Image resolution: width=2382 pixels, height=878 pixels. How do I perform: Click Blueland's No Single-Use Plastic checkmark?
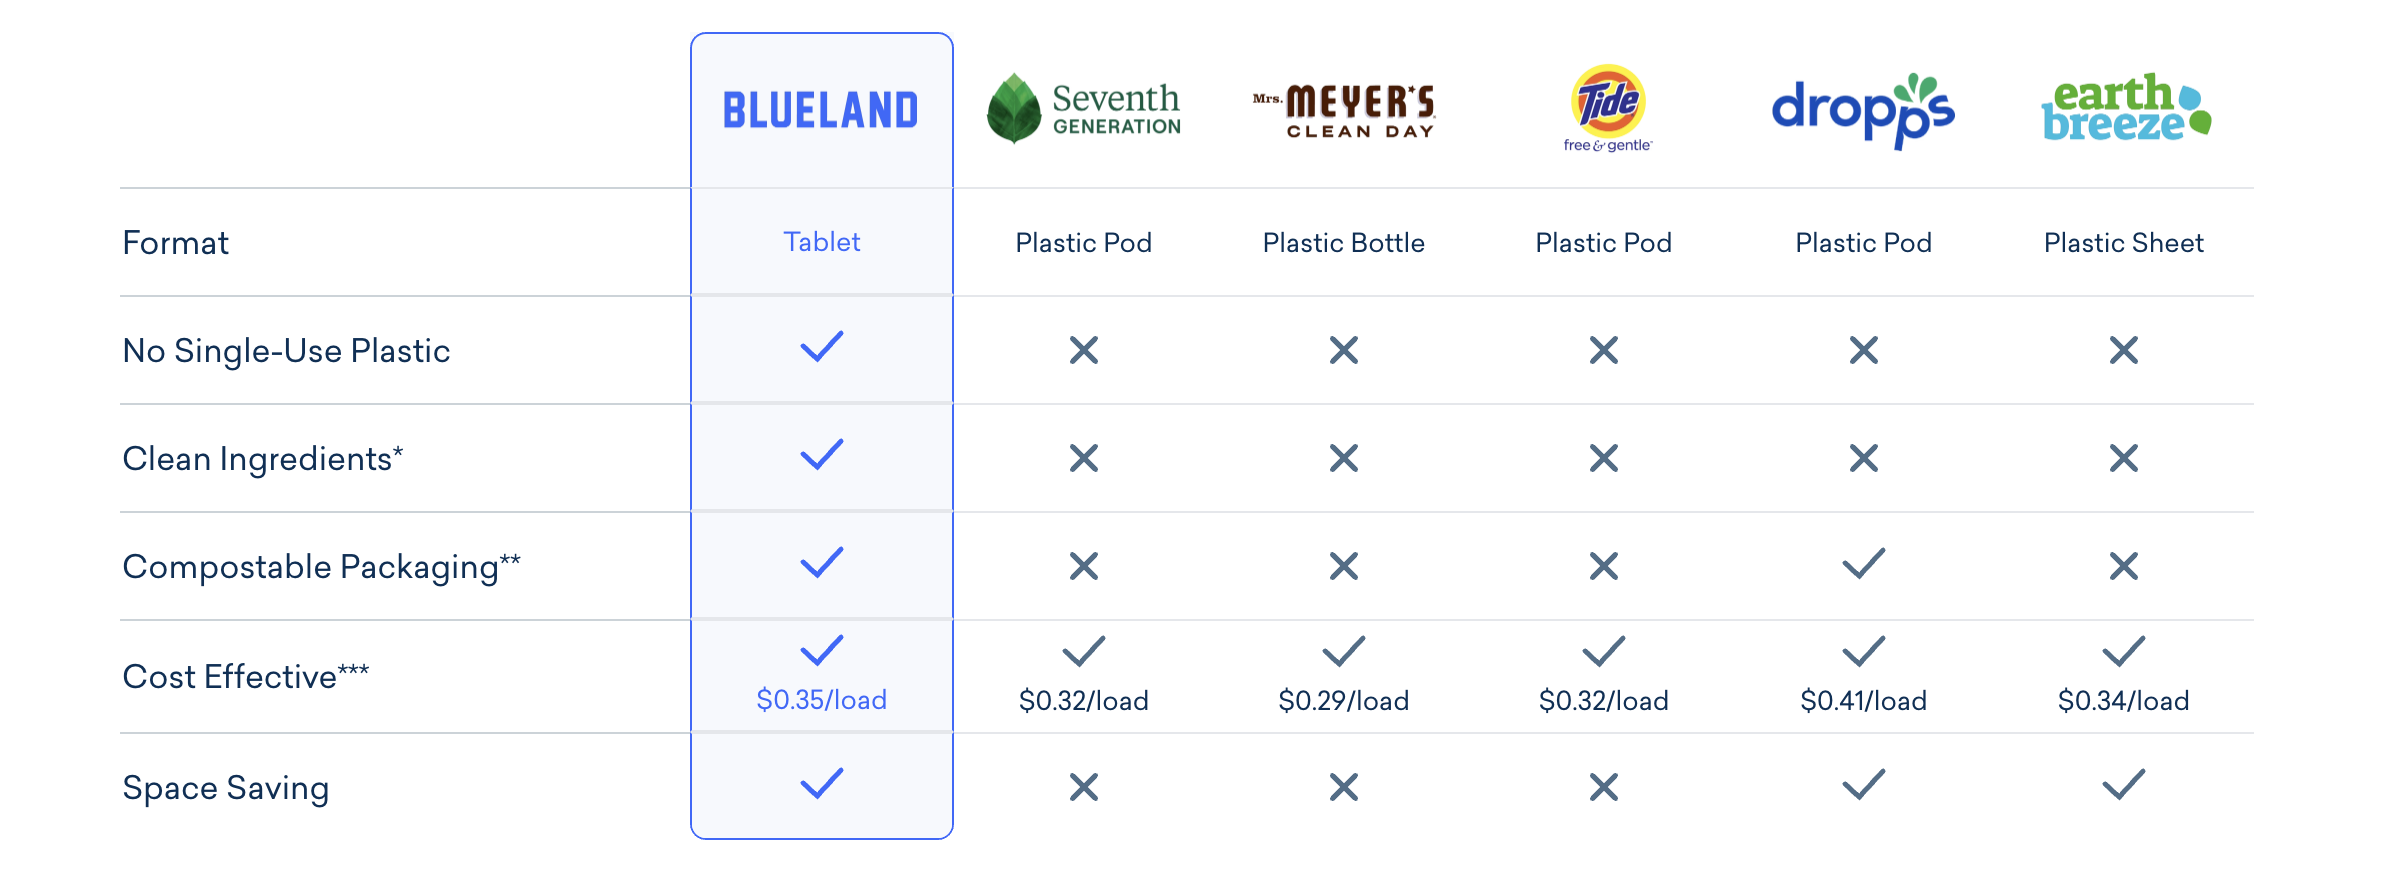pyautogui.click(x=822, y=347)
